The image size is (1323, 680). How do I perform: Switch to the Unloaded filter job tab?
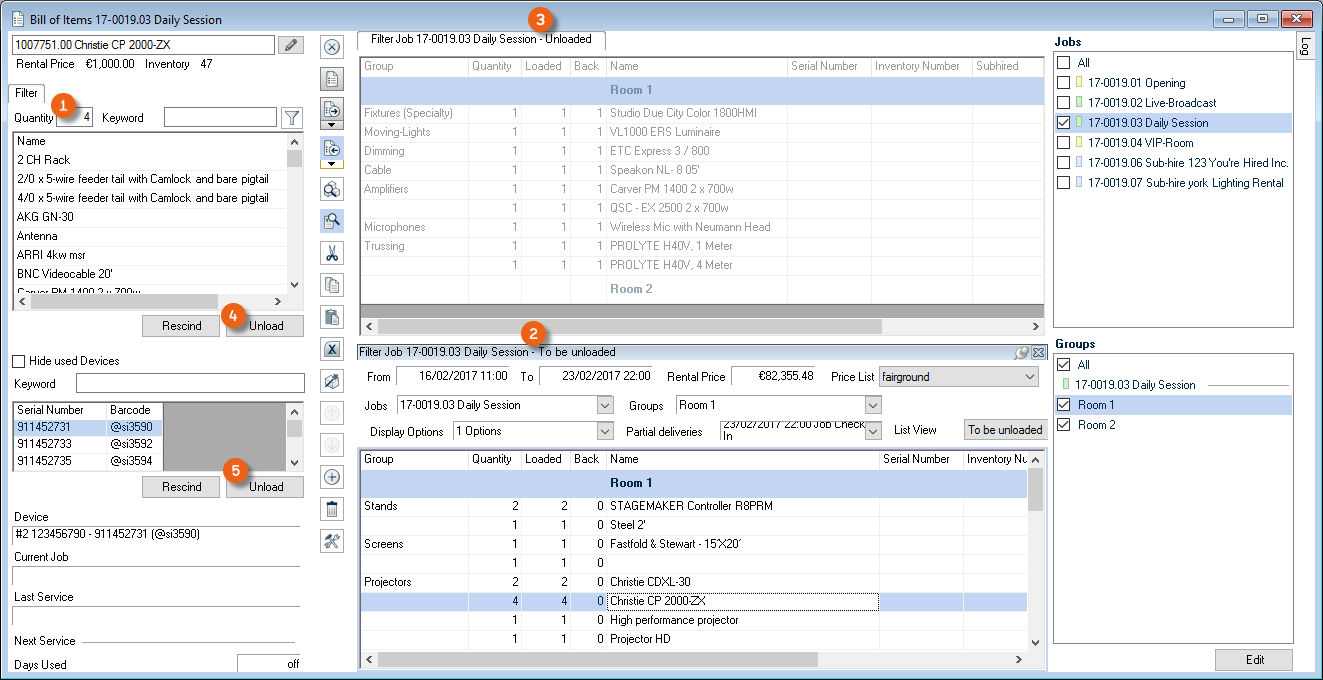click(x=481, y=40)
